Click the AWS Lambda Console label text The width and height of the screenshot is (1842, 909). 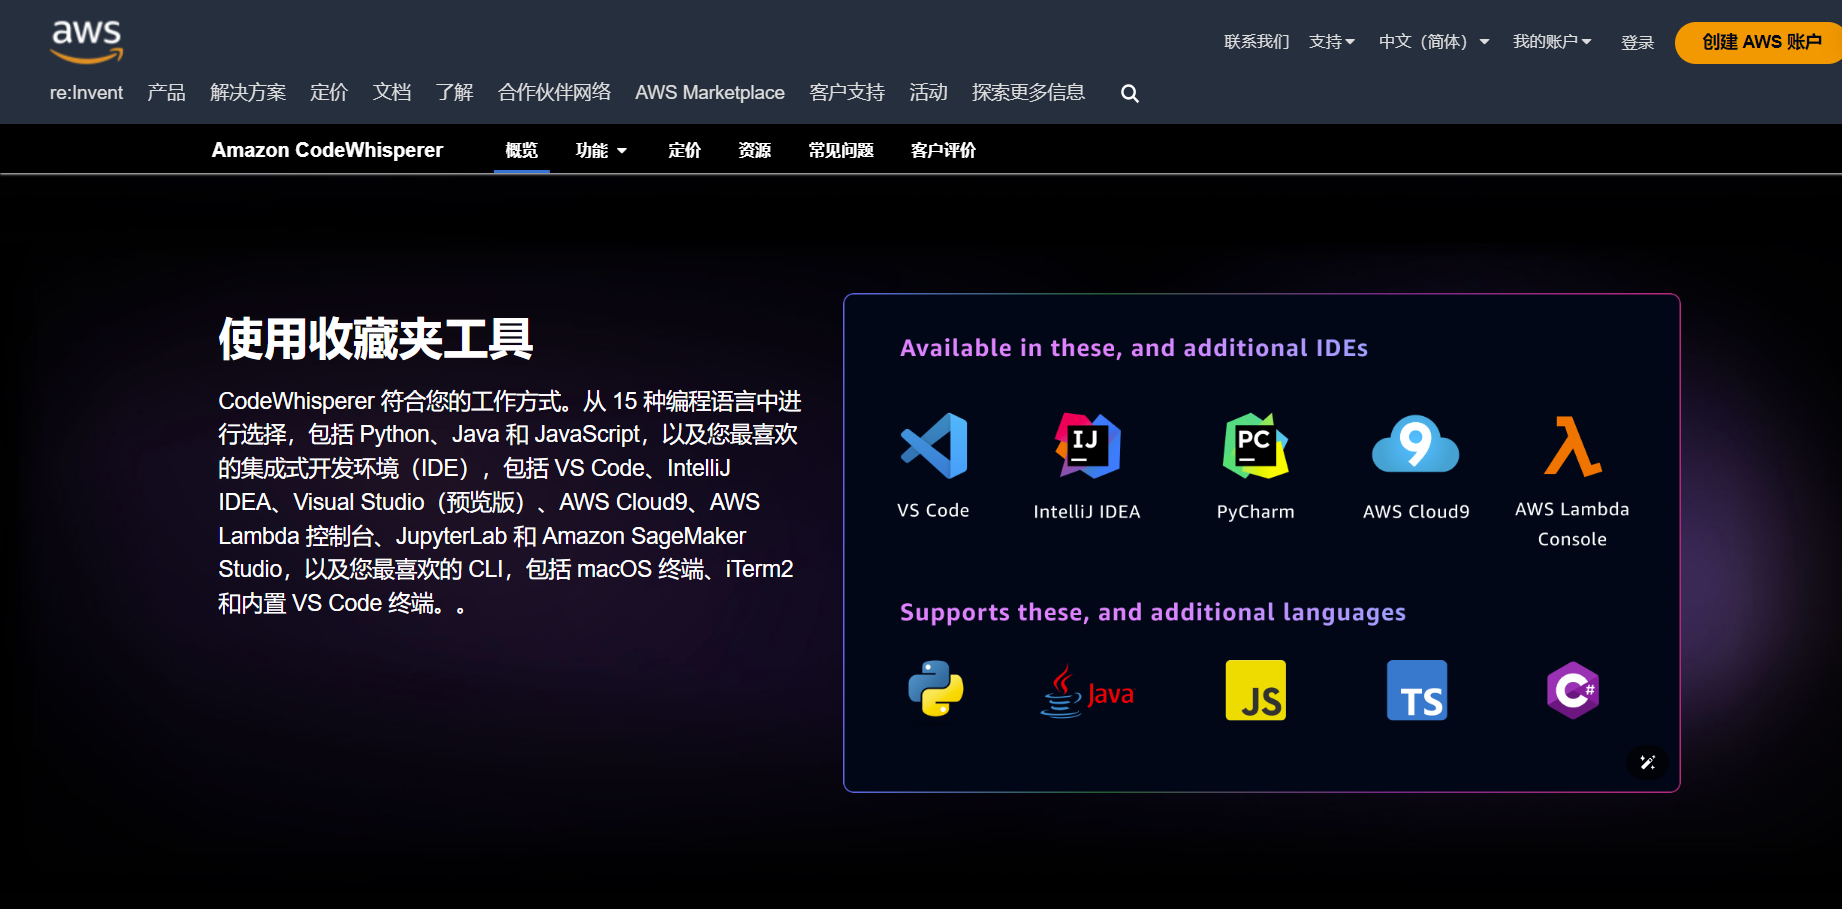coord(1572,524)
